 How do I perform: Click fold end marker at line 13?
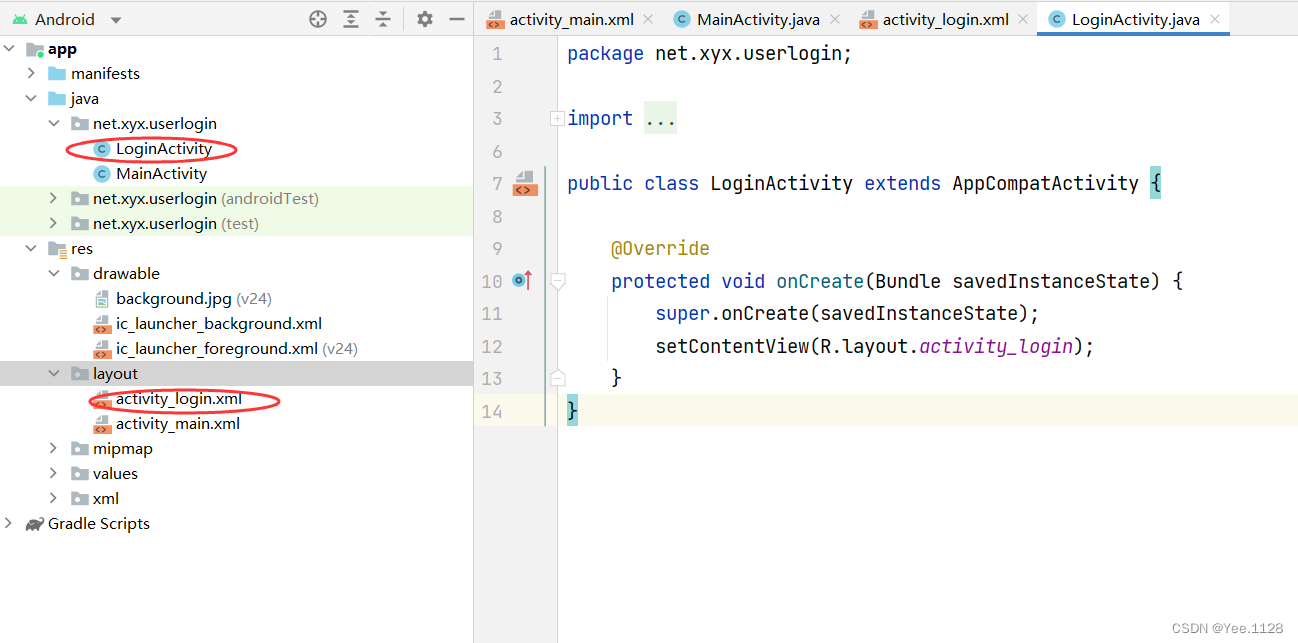click(x=558, y=378)
